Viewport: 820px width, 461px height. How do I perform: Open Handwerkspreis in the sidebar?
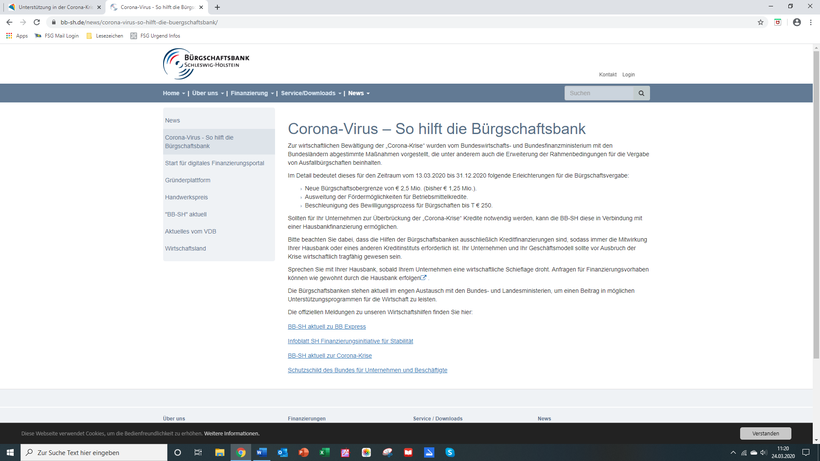[186, 198]
